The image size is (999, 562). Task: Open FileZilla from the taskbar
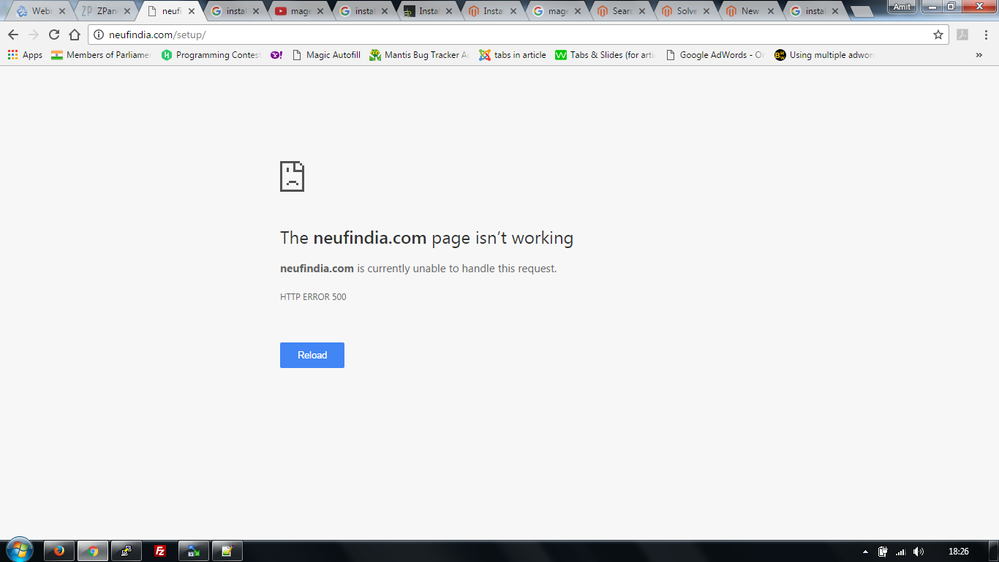(160, 551)
